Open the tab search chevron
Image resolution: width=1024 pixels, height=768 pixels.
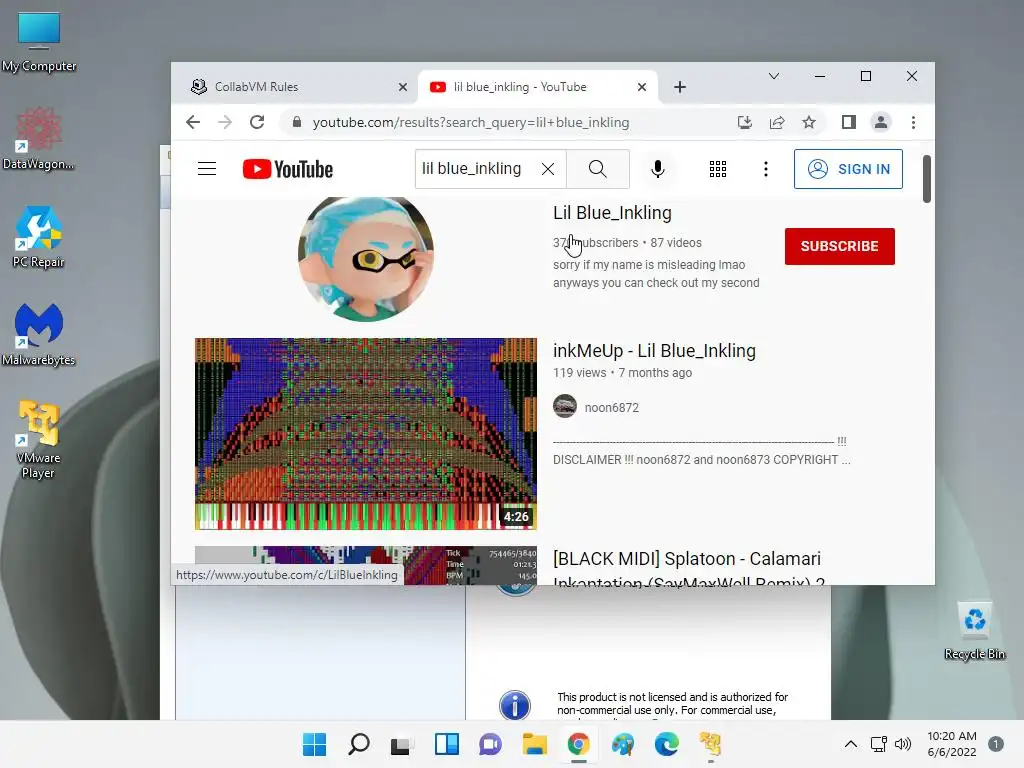[774, 76]
